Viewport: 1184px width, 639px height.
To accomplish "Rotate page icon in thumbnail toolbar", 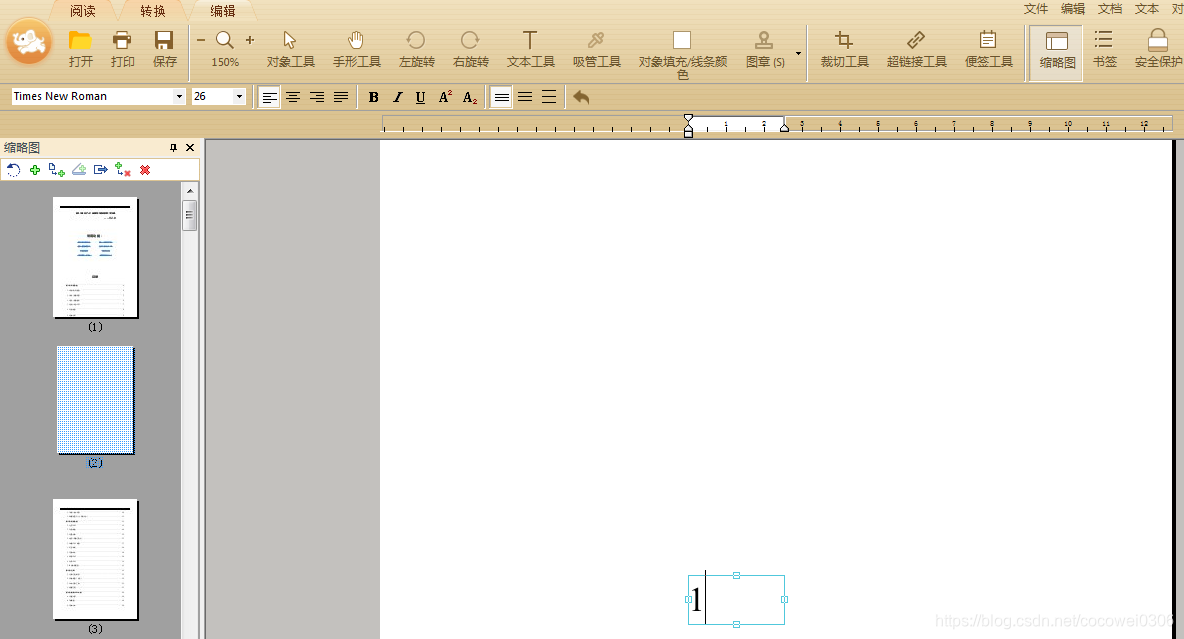I will (x=13, y=170).
